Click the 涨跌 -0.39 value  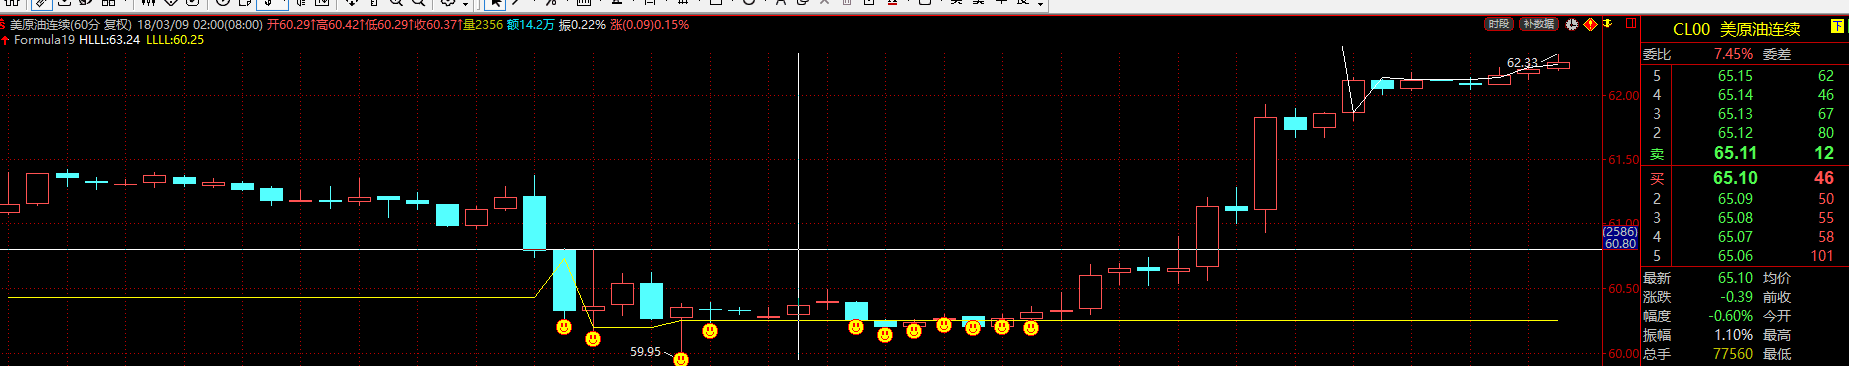click(1736, 297)
